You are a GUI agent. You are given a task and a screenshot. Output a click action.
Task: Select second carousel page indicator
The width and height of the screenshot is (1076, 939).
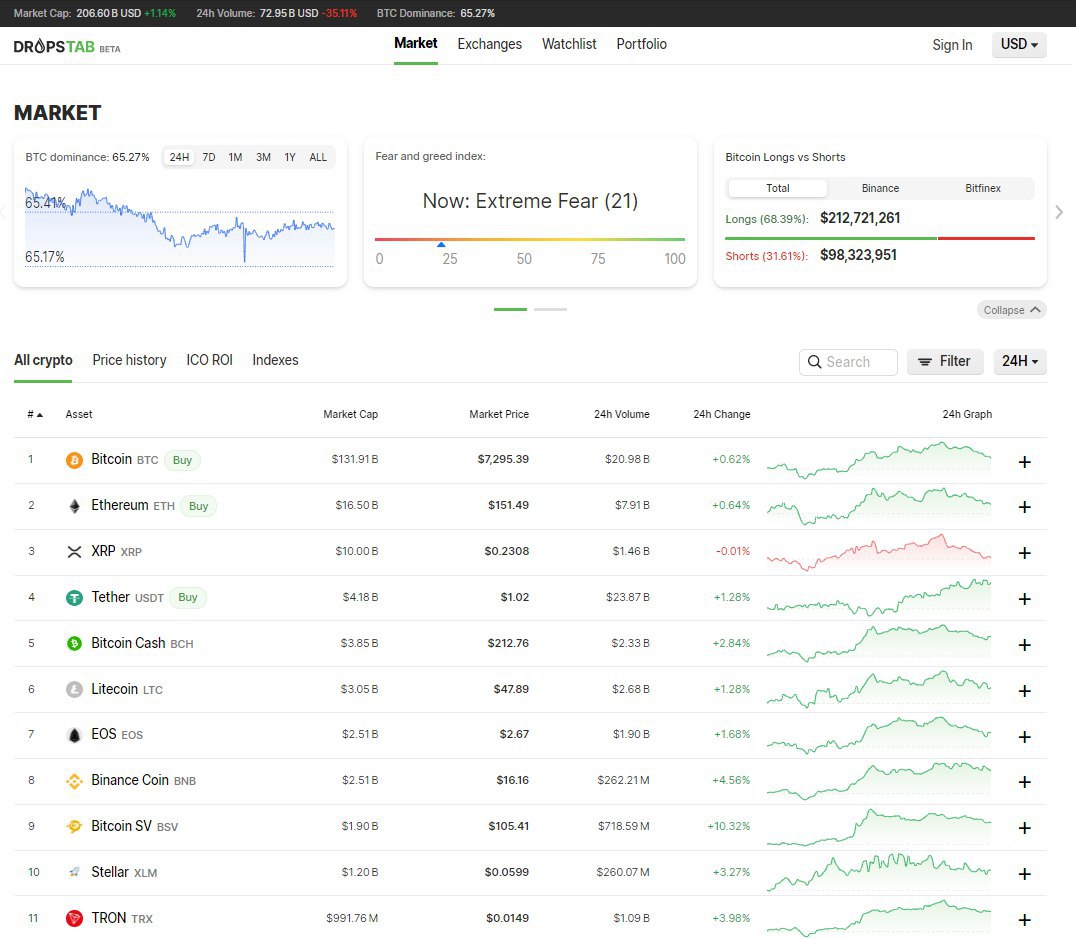click(550, 310)
